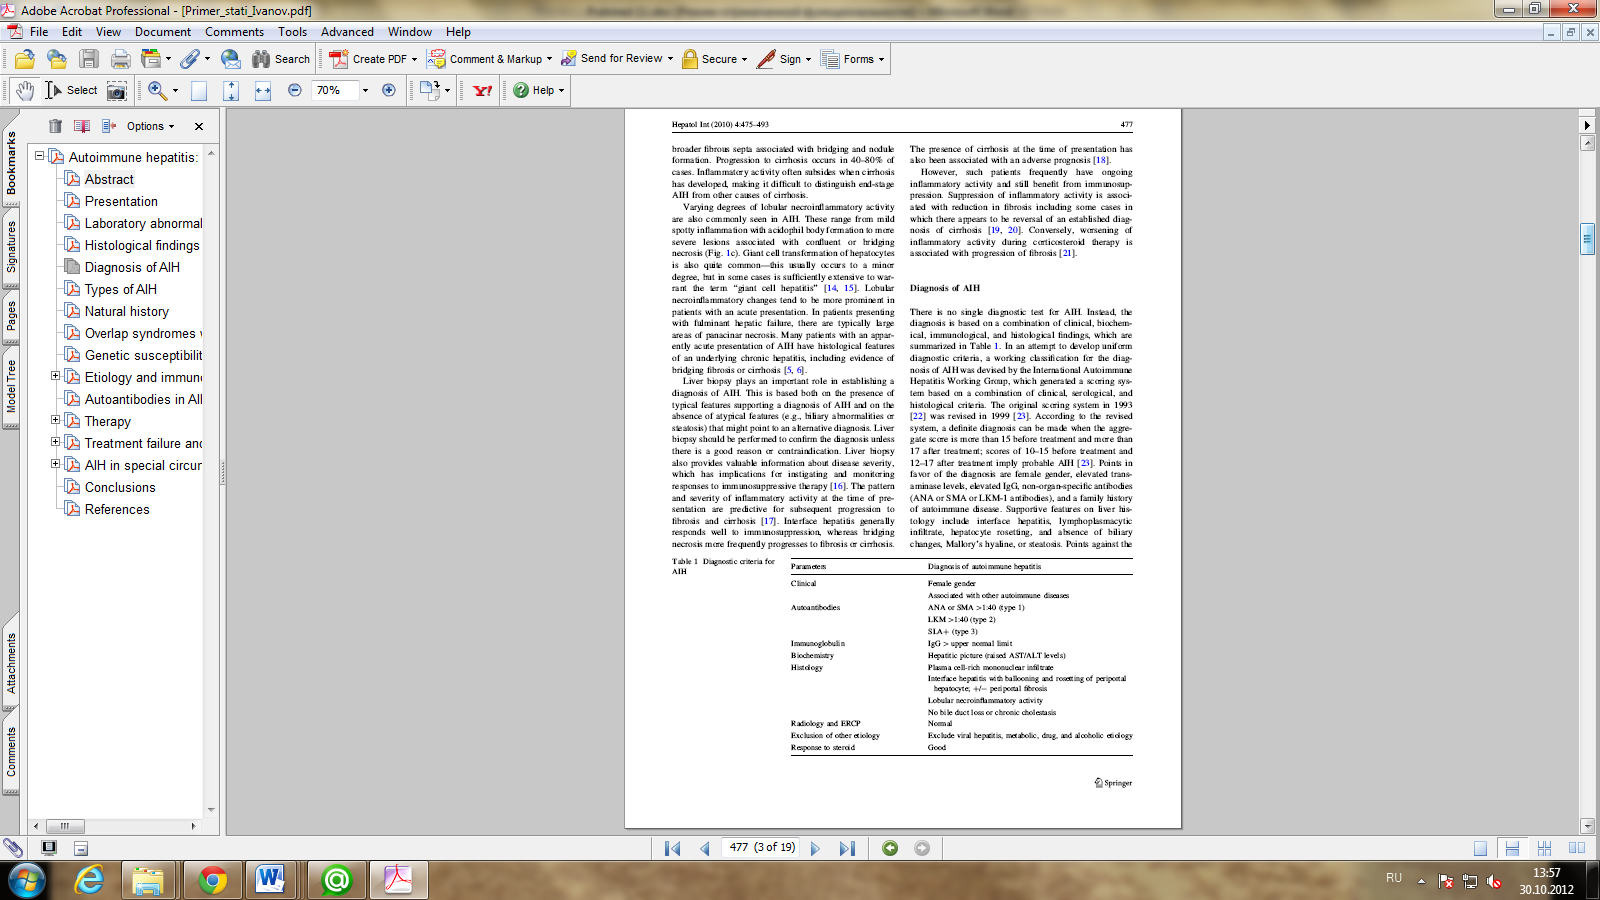The width and height of the screenshot is (1600, 900).
Task: Click the plus Zoom In button
Action: point(389,90)
